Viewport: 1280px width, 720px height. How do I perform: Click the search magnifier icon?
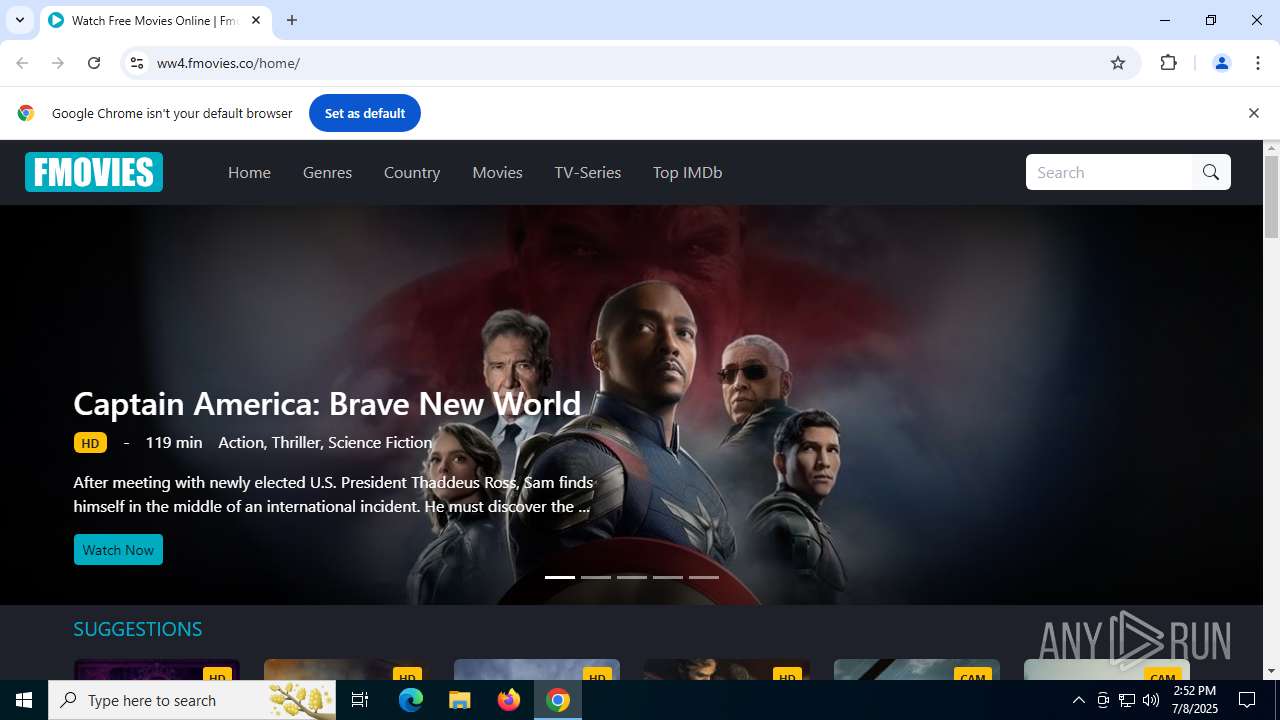[x=1211, y=172]
